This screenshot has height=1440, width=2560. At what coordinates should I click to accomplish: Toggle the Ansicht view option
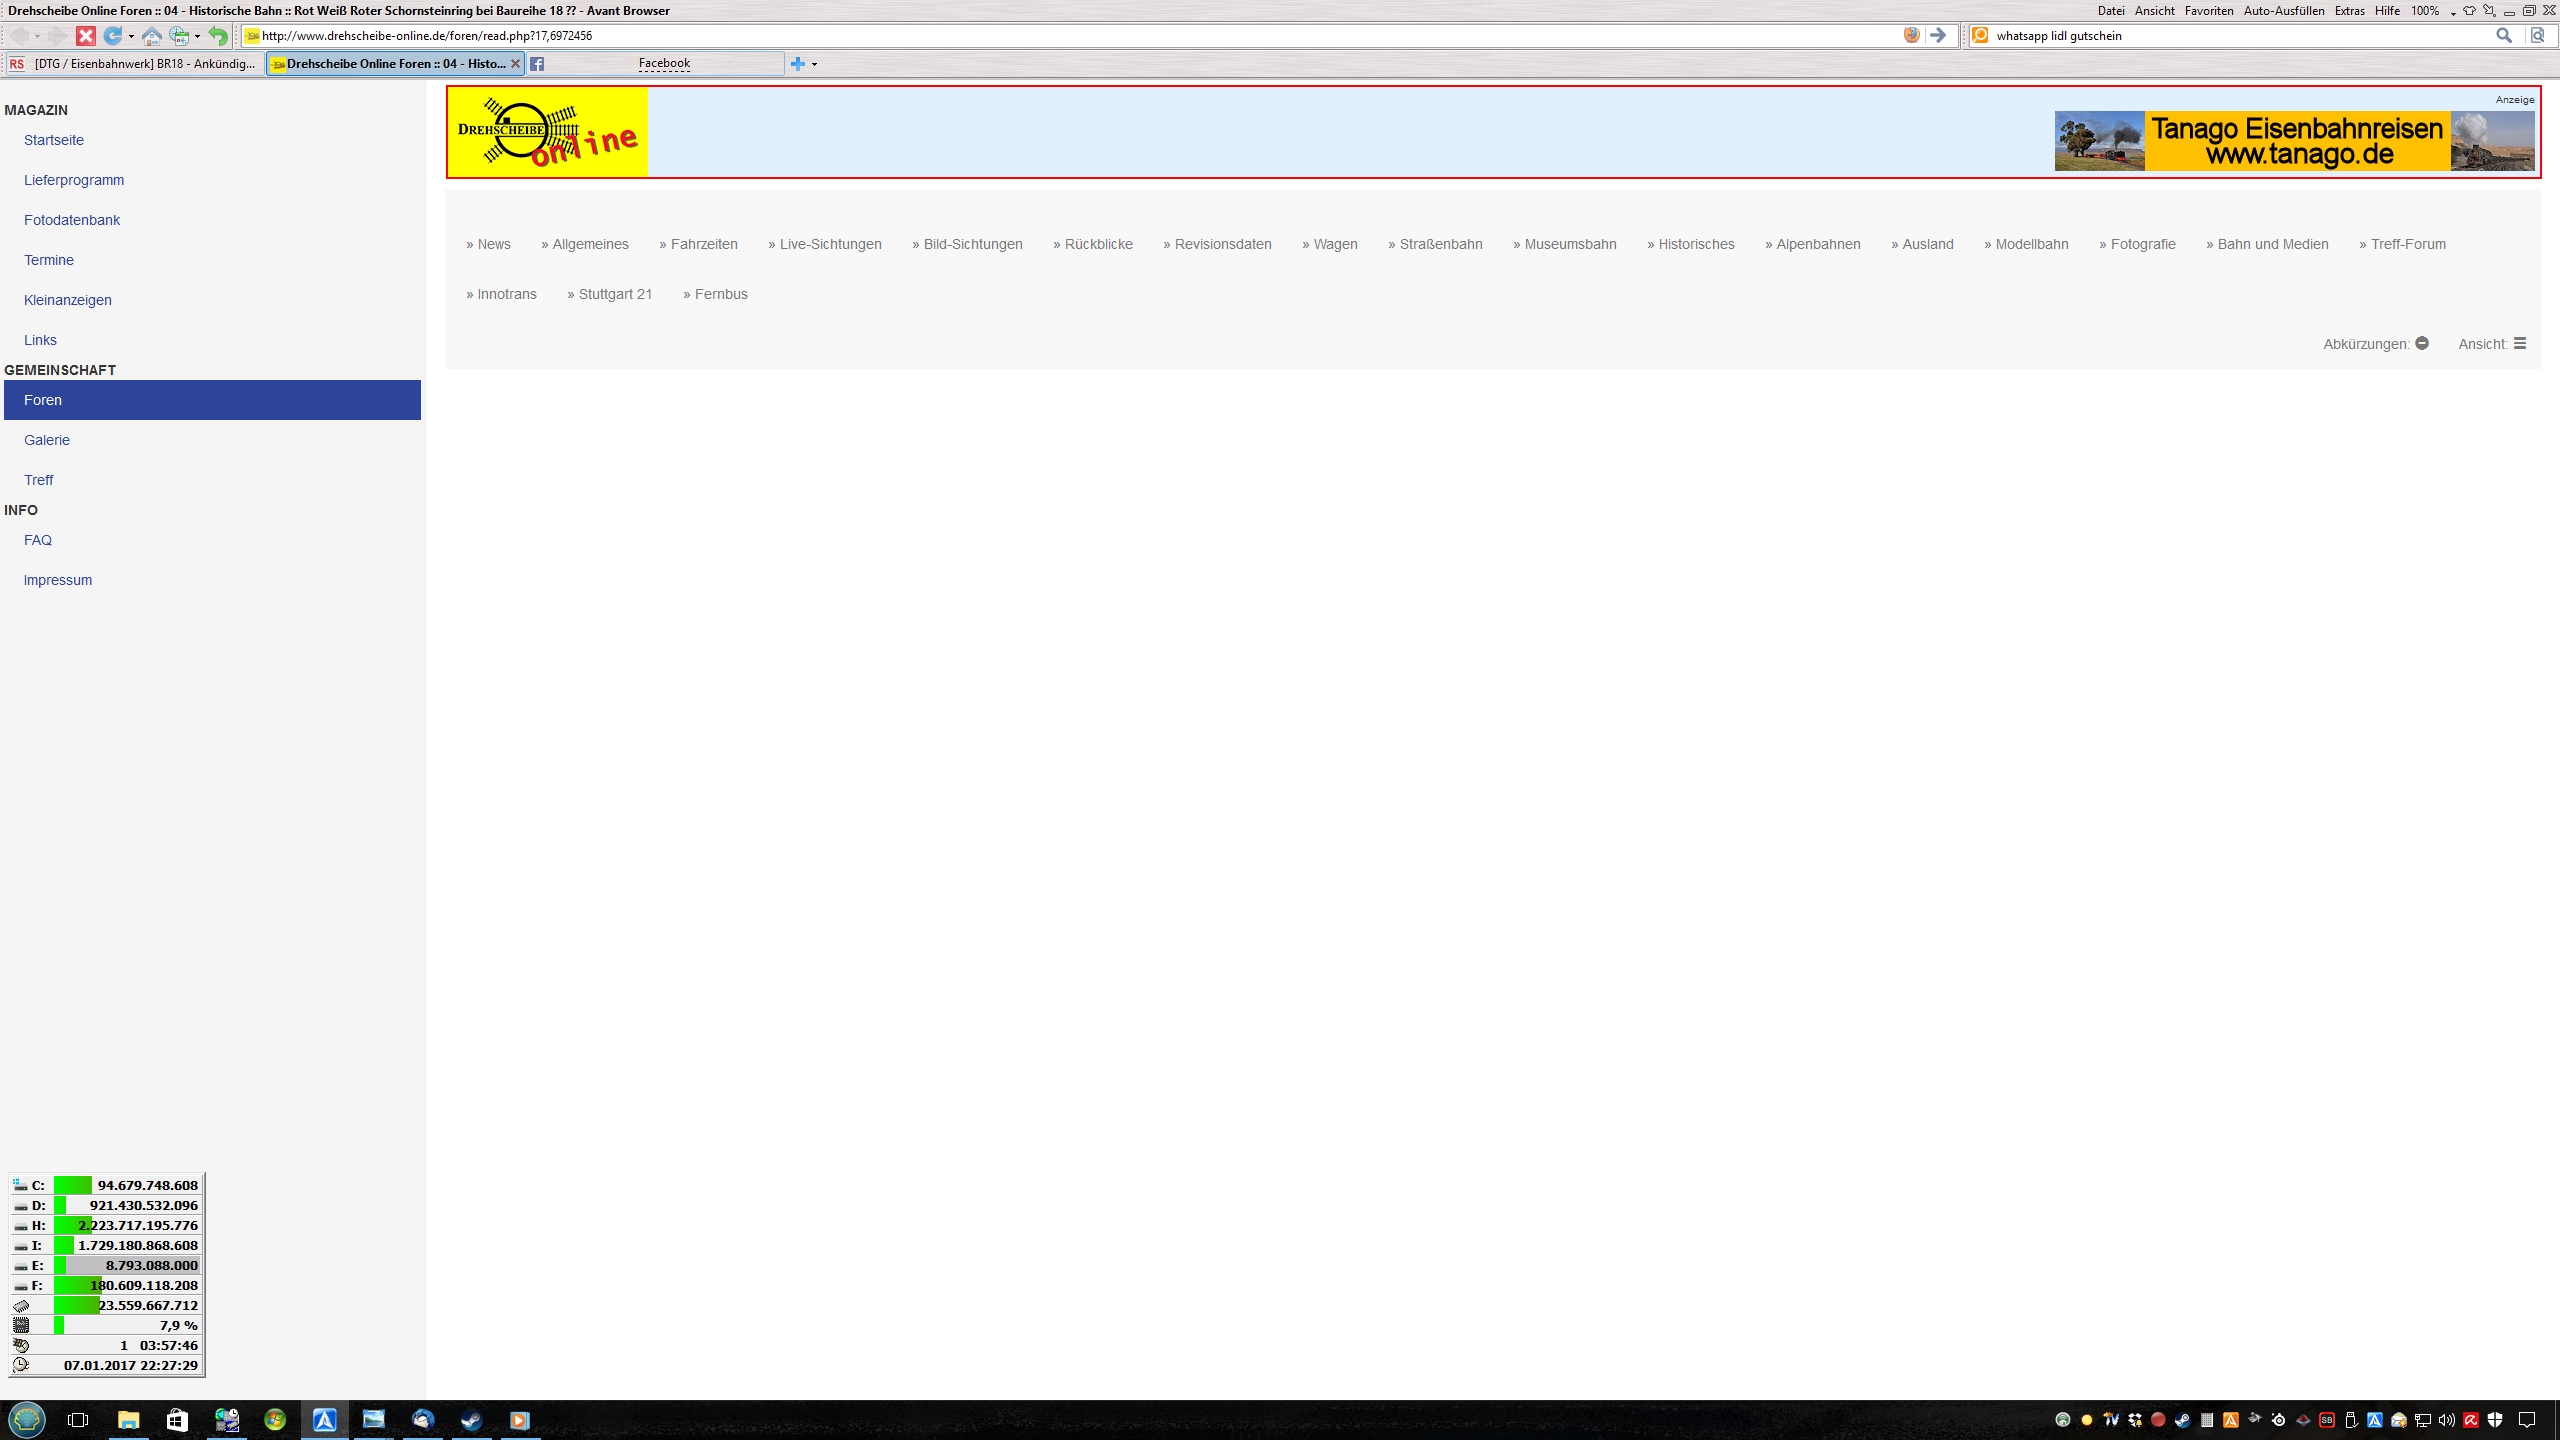click(x=2520, y=343)
